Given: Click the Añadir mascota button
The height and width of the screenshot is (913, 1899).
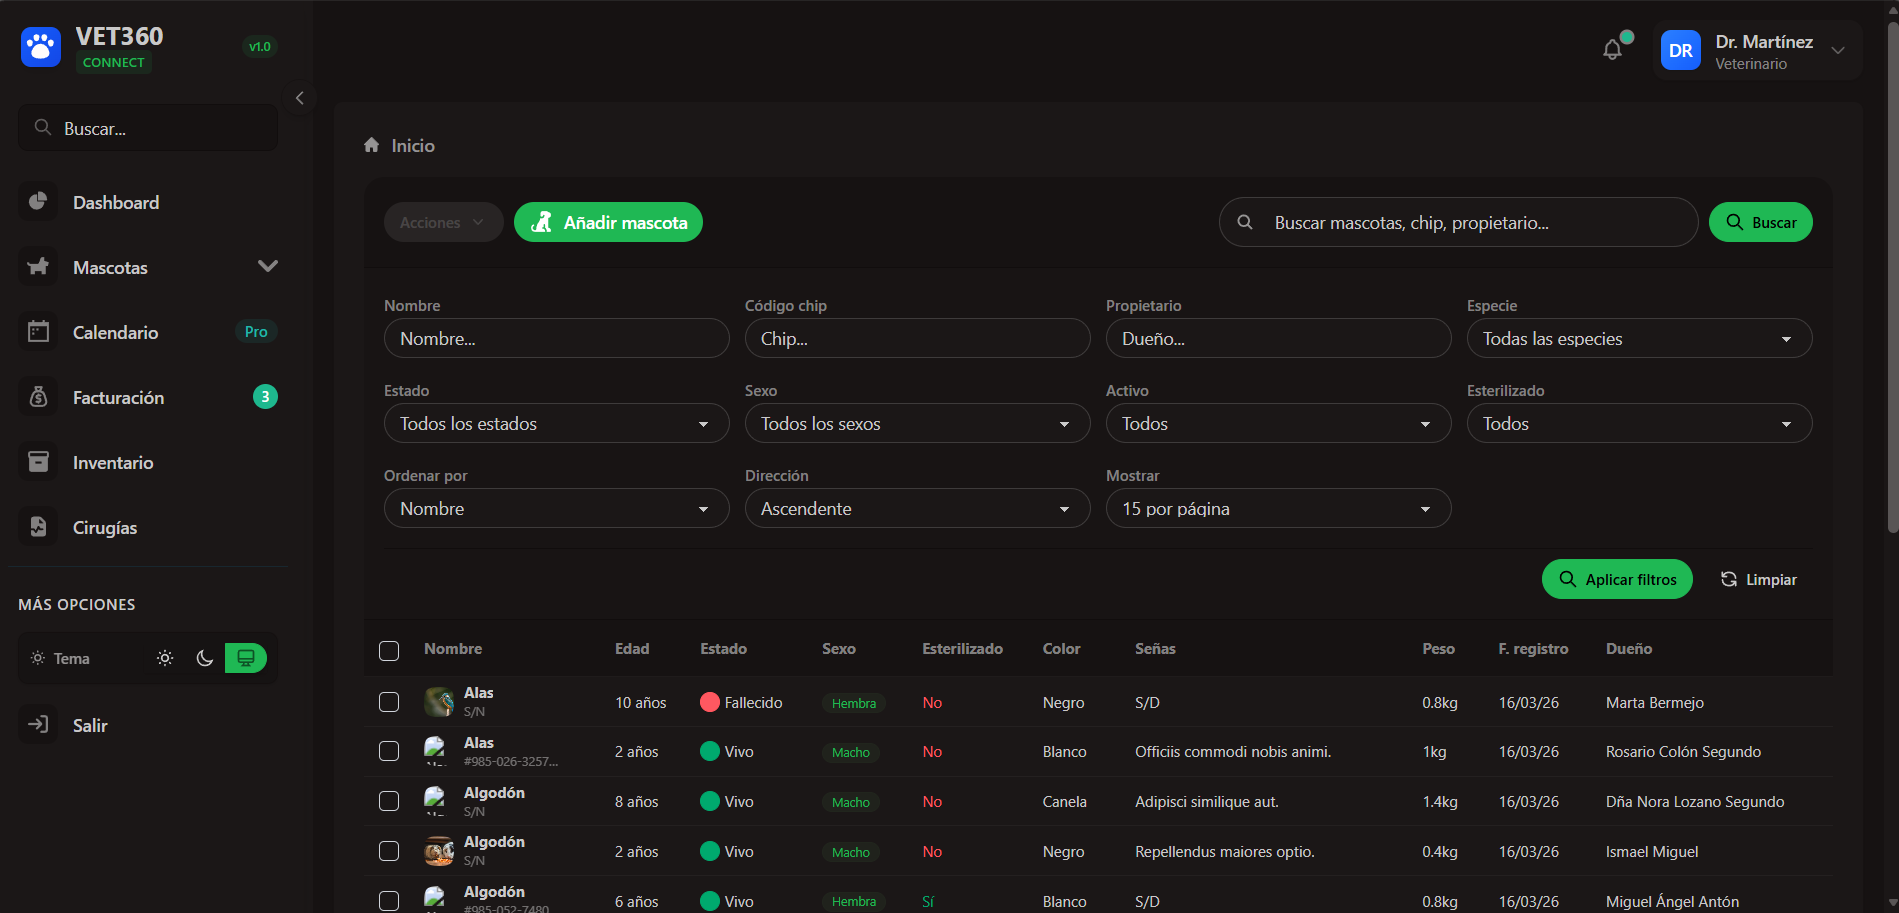Looking at the screenshot, I should coord(608,222).
